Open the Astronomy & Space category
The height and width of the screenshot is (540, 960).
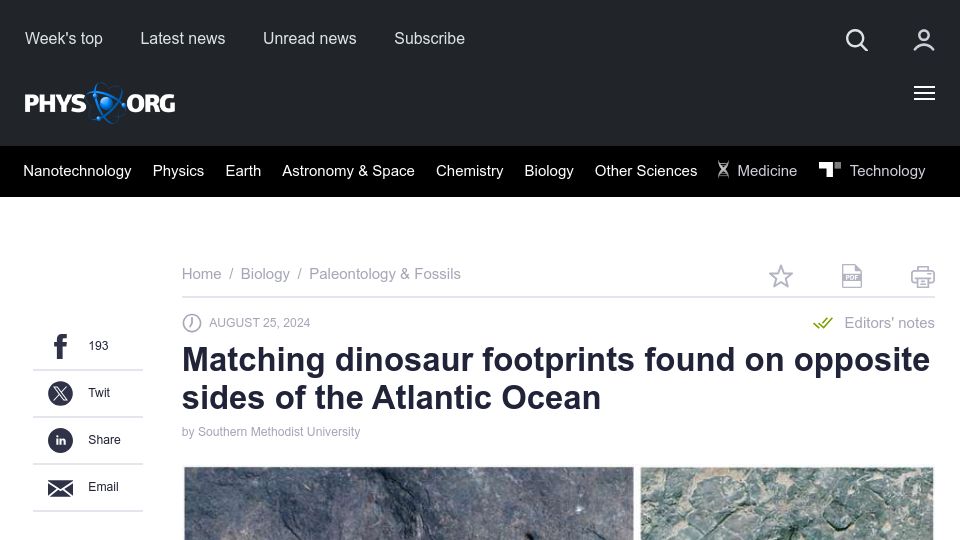point(348,171)
